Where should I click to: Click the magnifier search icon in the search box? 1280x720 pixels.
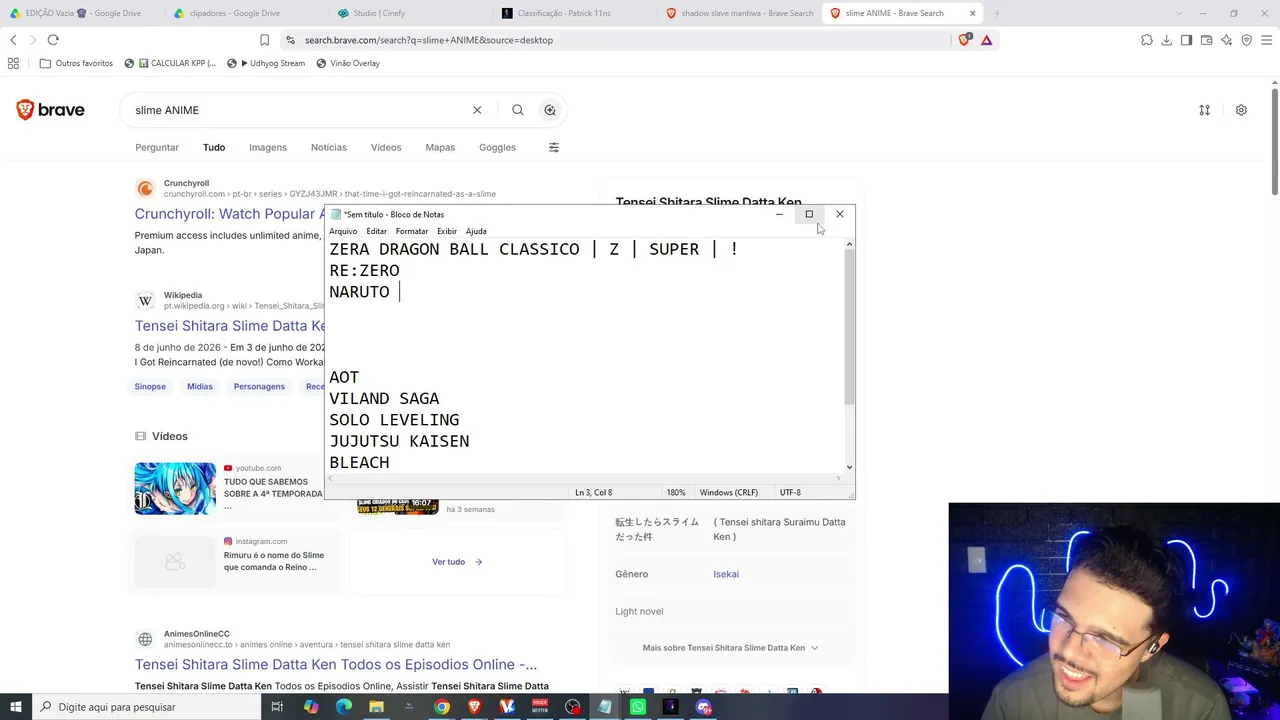point(517,110)
